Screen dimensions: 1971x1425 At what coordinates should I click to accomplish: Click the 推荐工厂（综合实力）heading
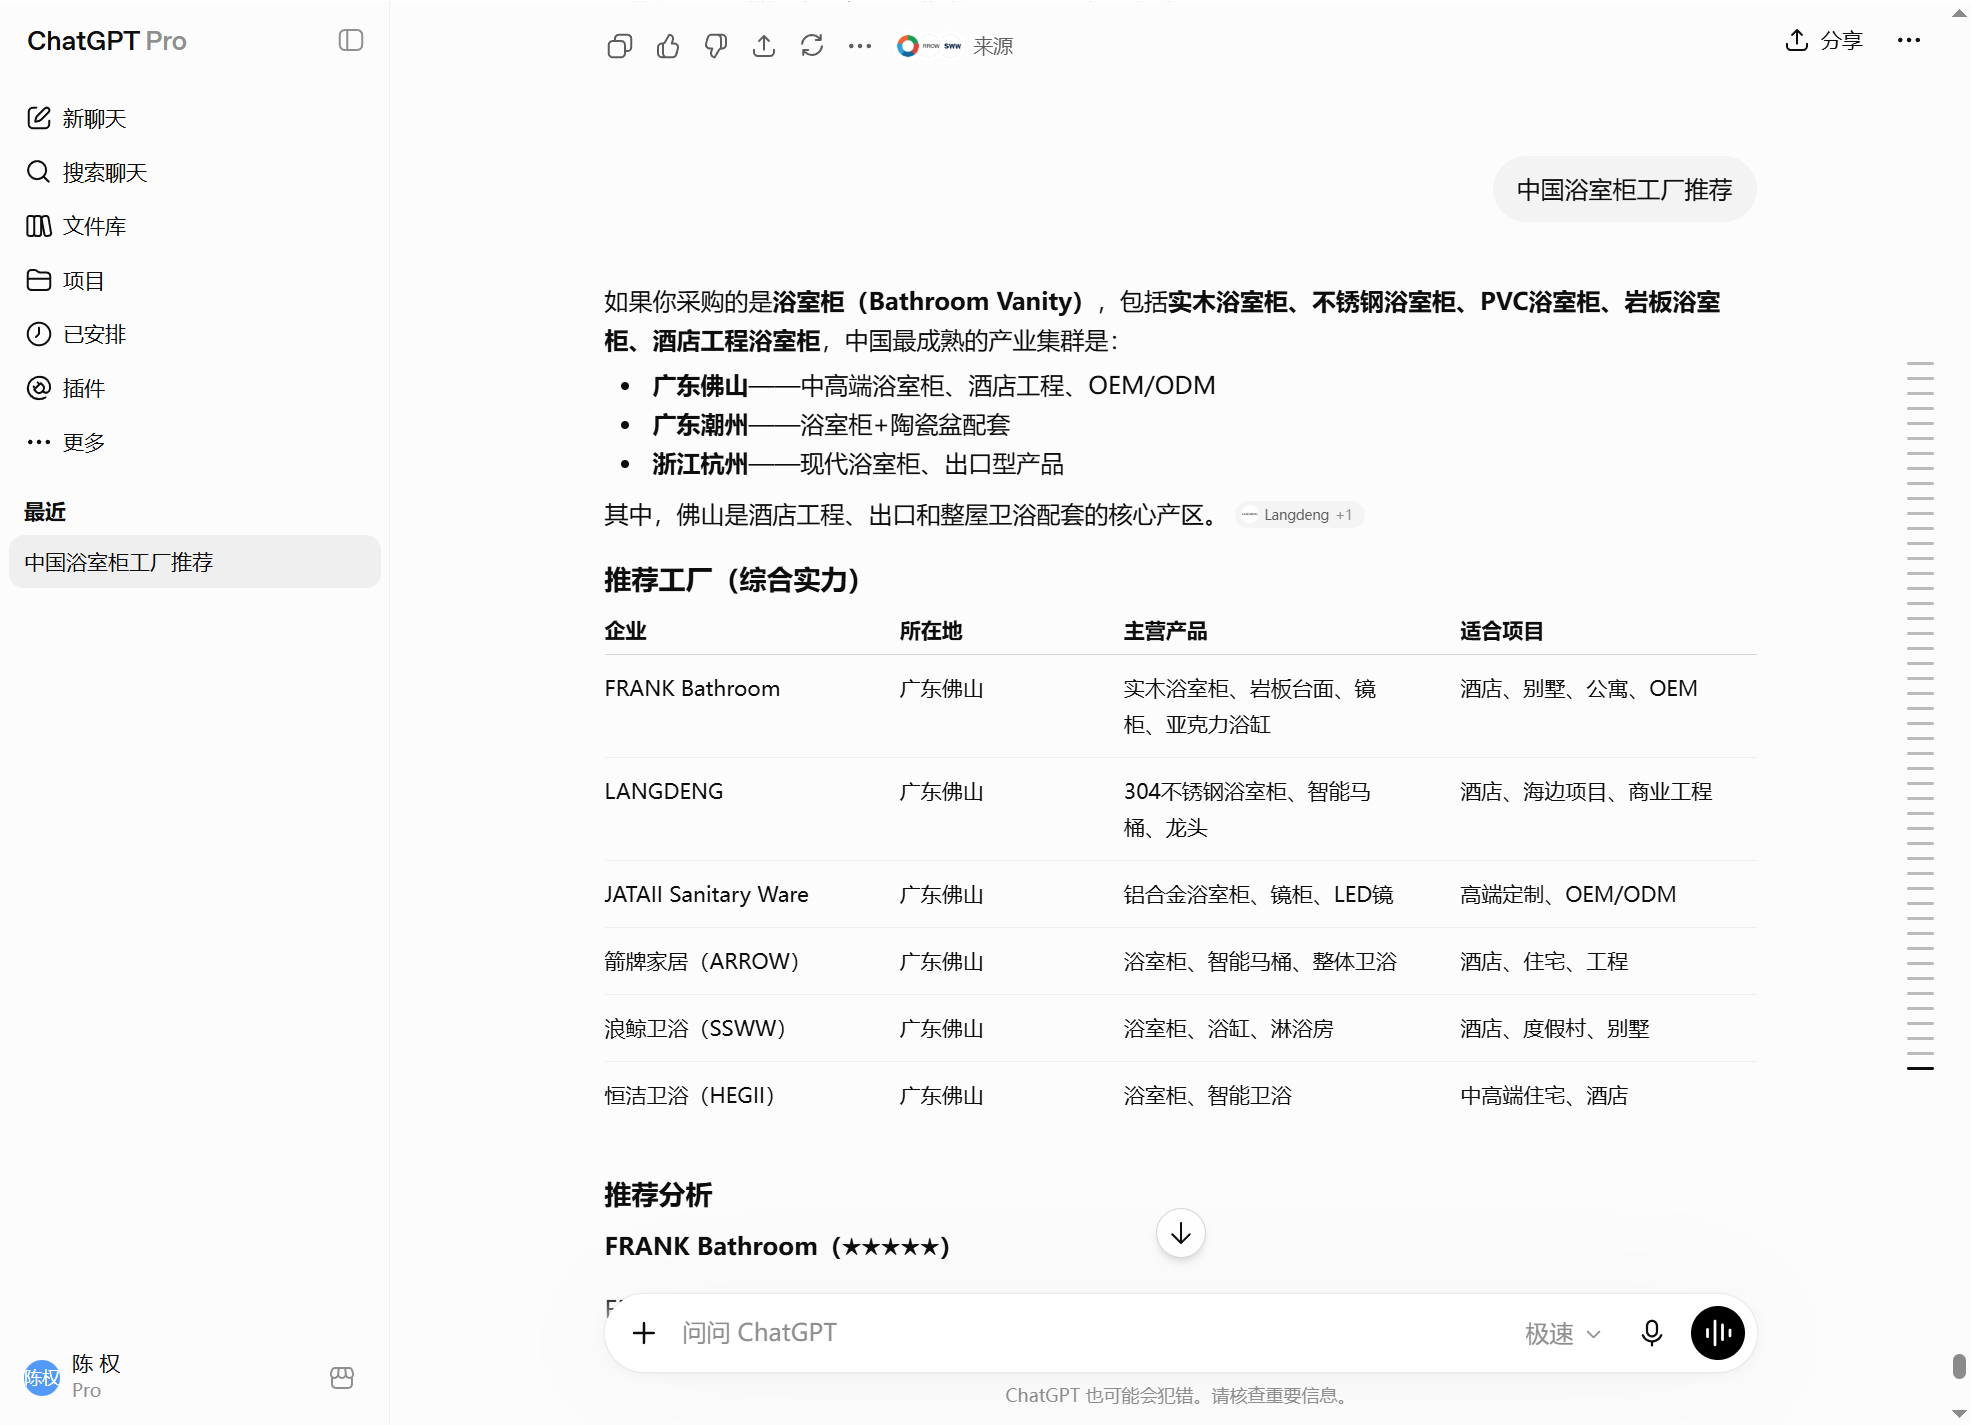(x=733, y=579)
